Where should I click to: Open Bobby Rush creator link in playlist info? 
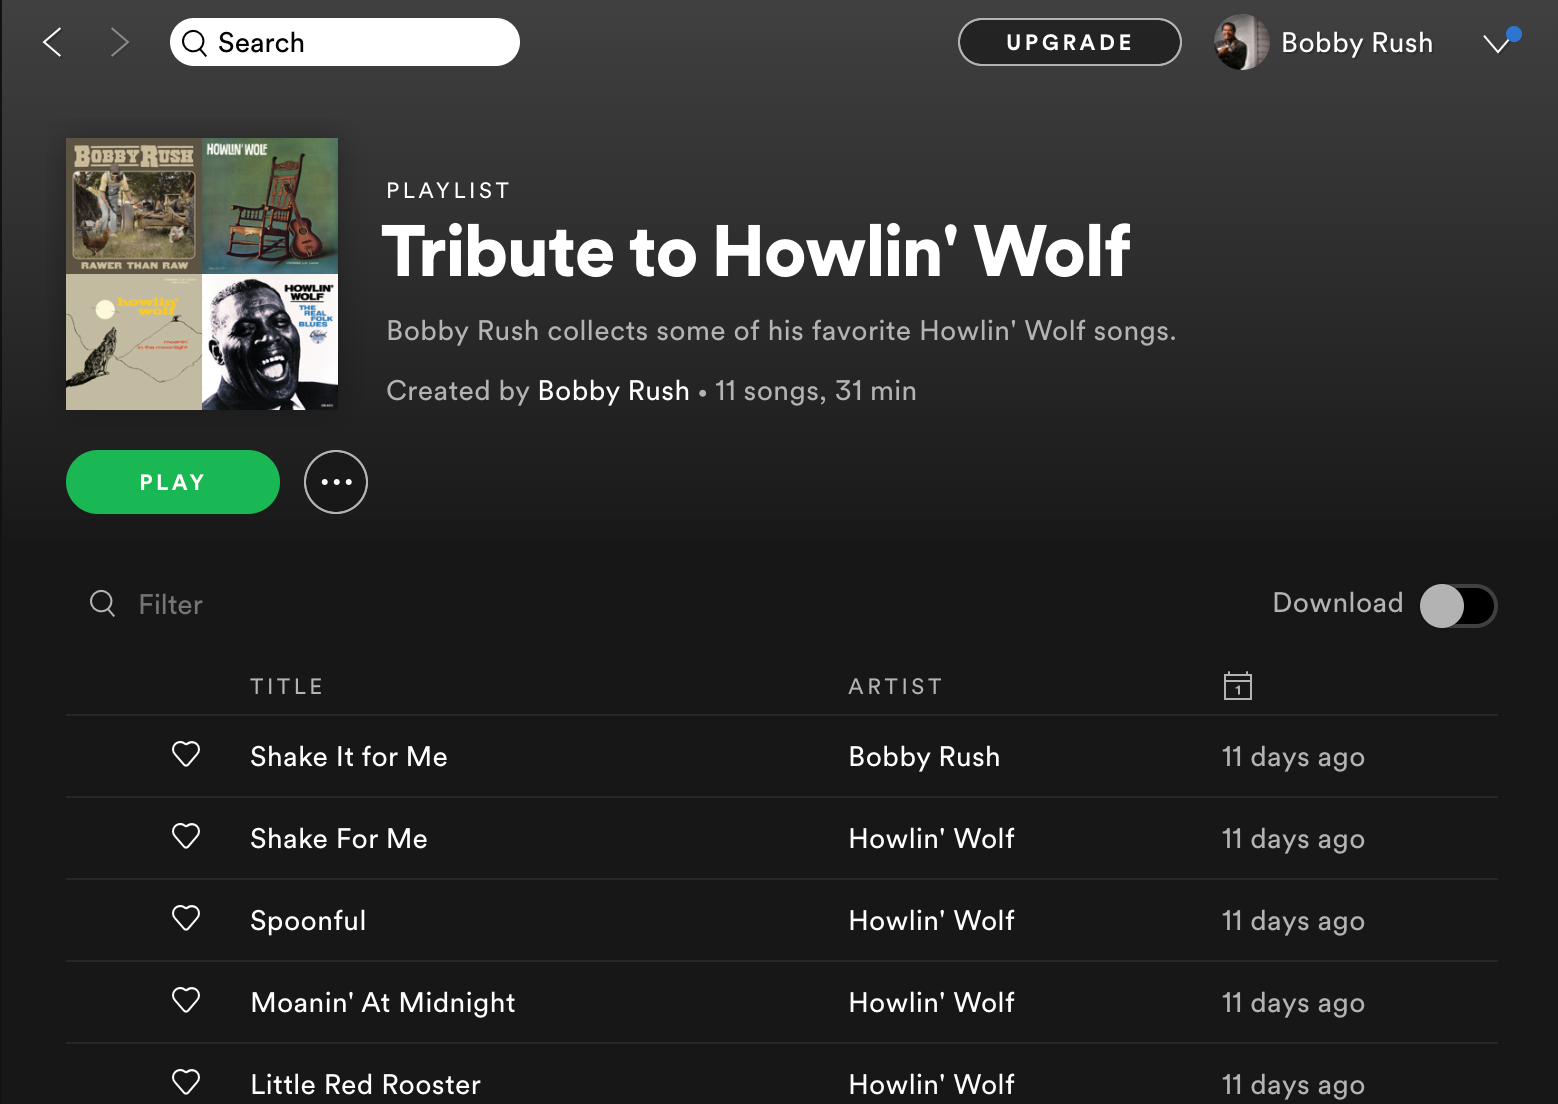pos(614,391)
